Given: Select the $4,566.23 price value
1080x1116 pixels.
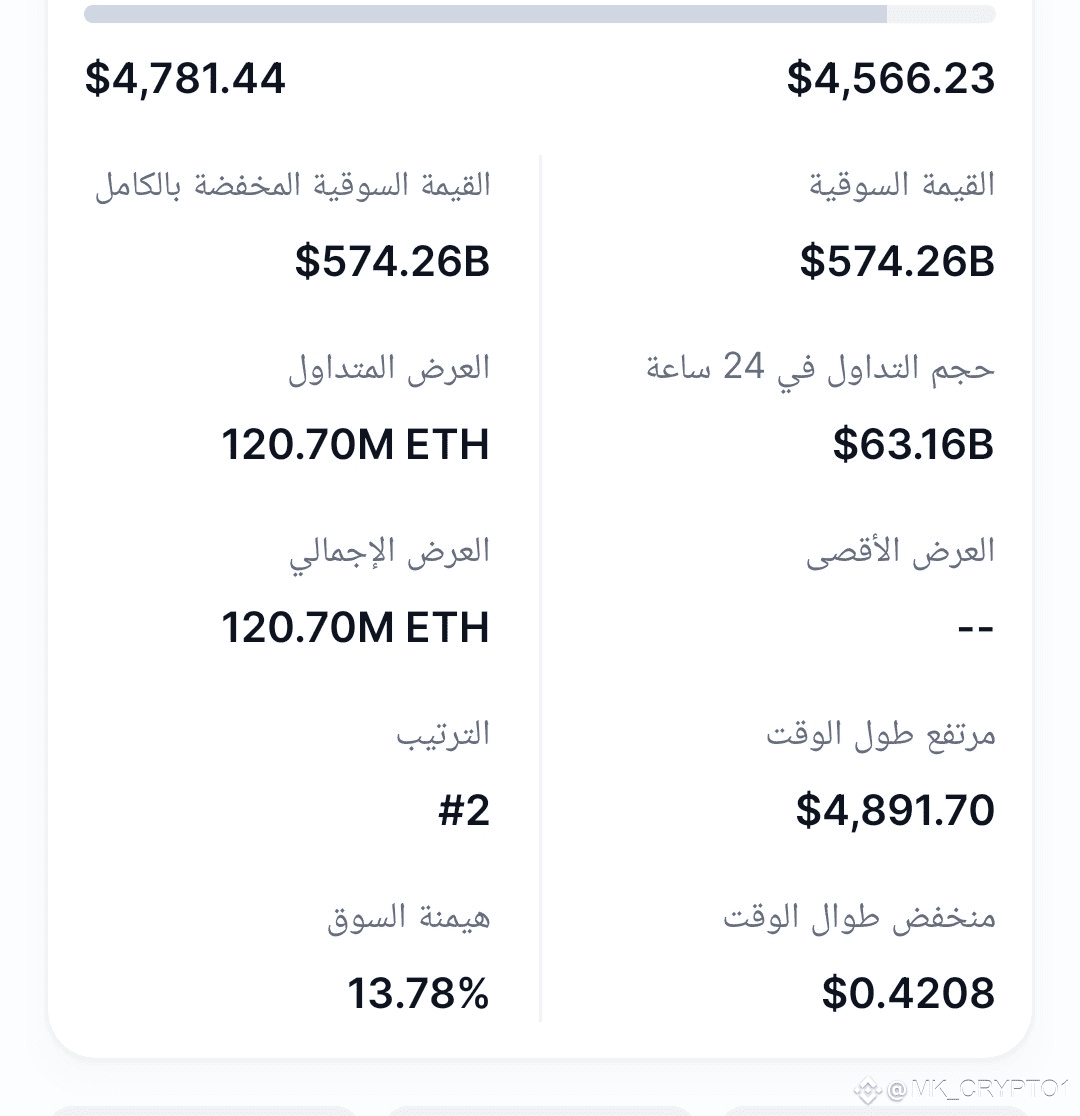Looking at the screenshot, I should [x=891, y=78].
